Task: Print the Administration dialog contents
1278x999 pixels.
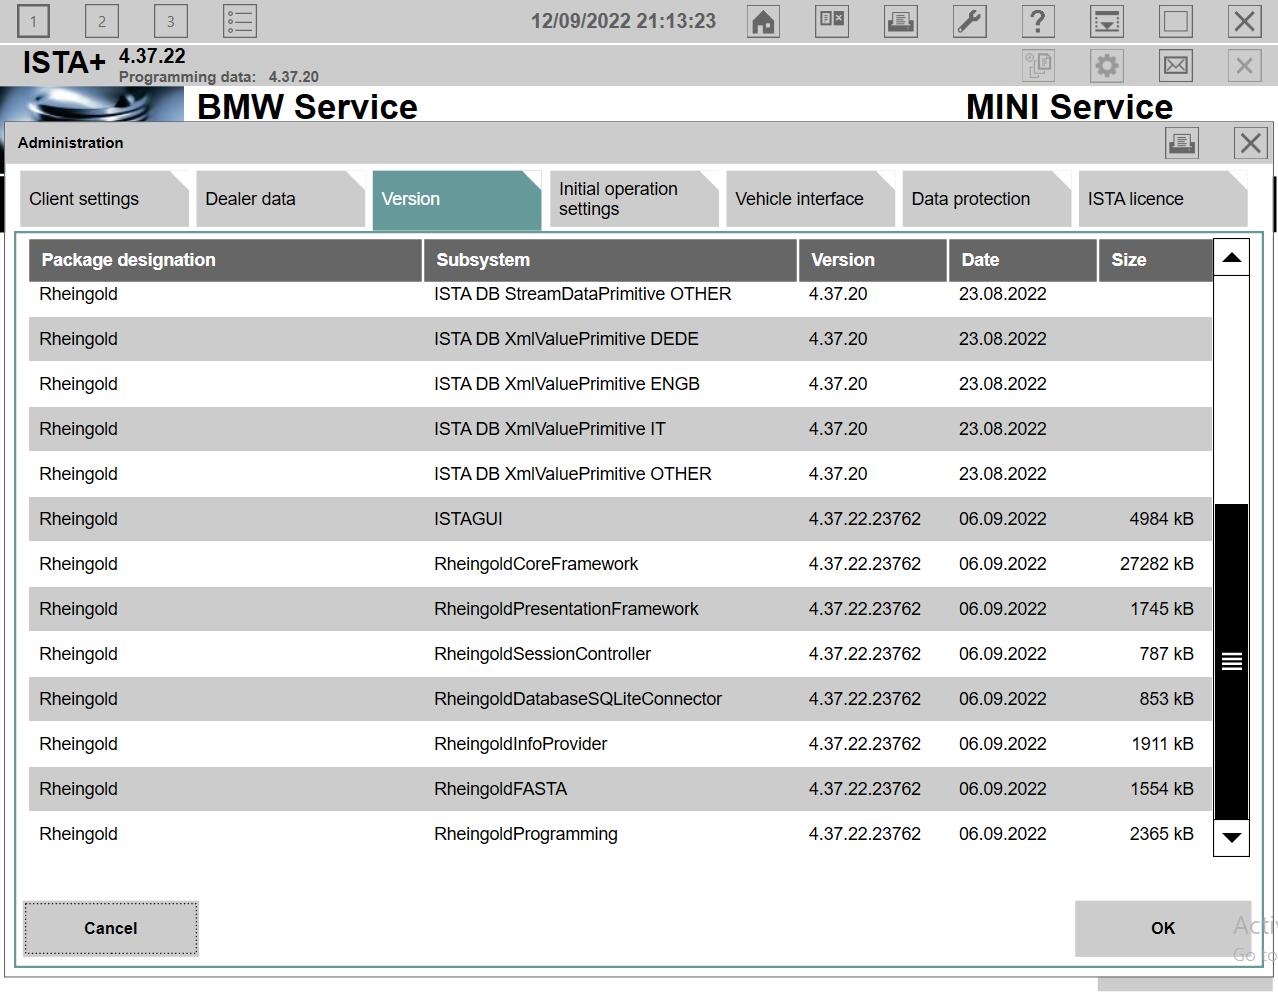Action: click(1182, 143)
